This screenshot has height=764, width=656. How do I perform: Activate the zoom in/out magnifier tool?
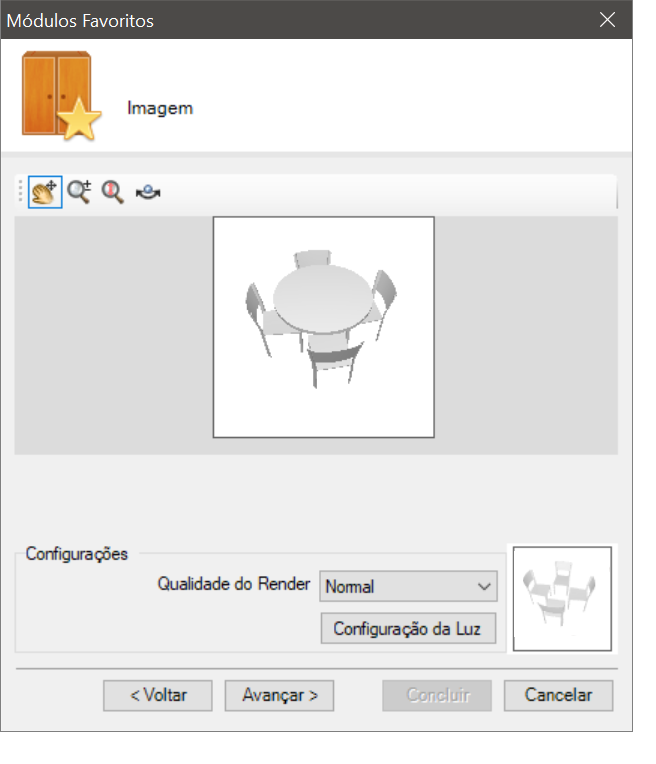[79, 192]
